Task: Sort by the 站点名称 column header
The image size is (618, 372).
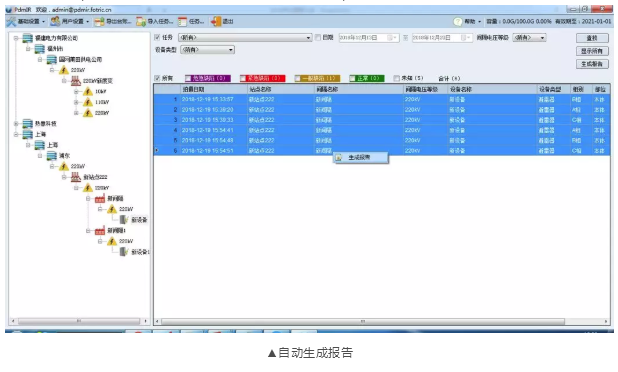Action: (x=281, y=89)
